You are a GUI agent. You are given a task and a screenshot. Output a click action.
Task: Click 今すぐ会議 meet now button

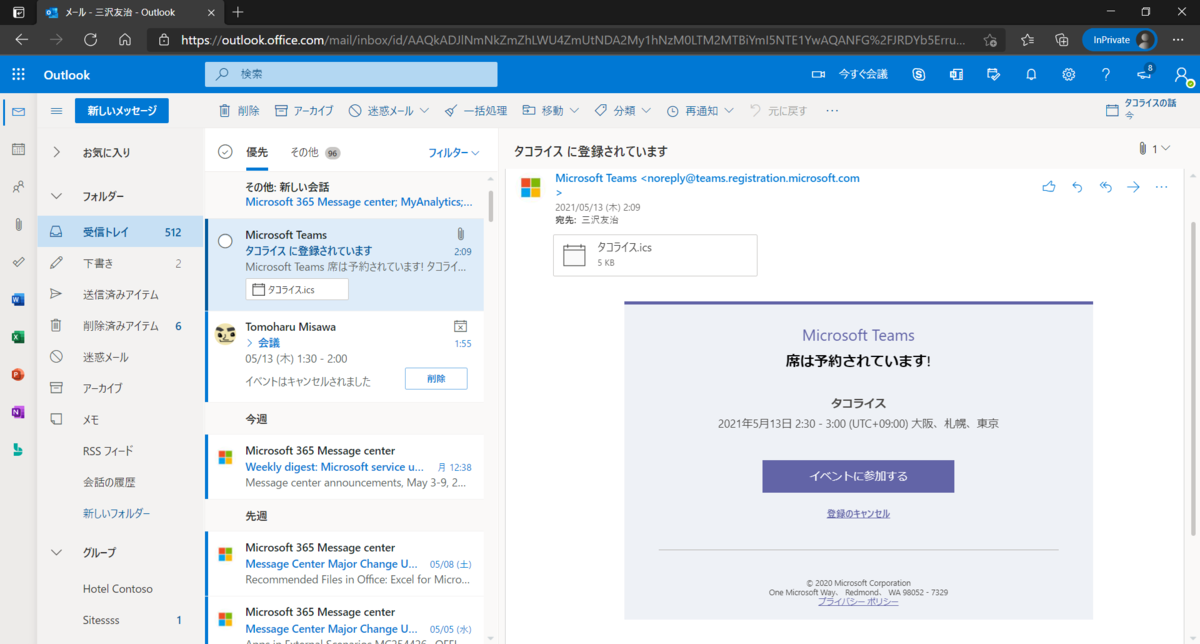[x=849, y=75]
